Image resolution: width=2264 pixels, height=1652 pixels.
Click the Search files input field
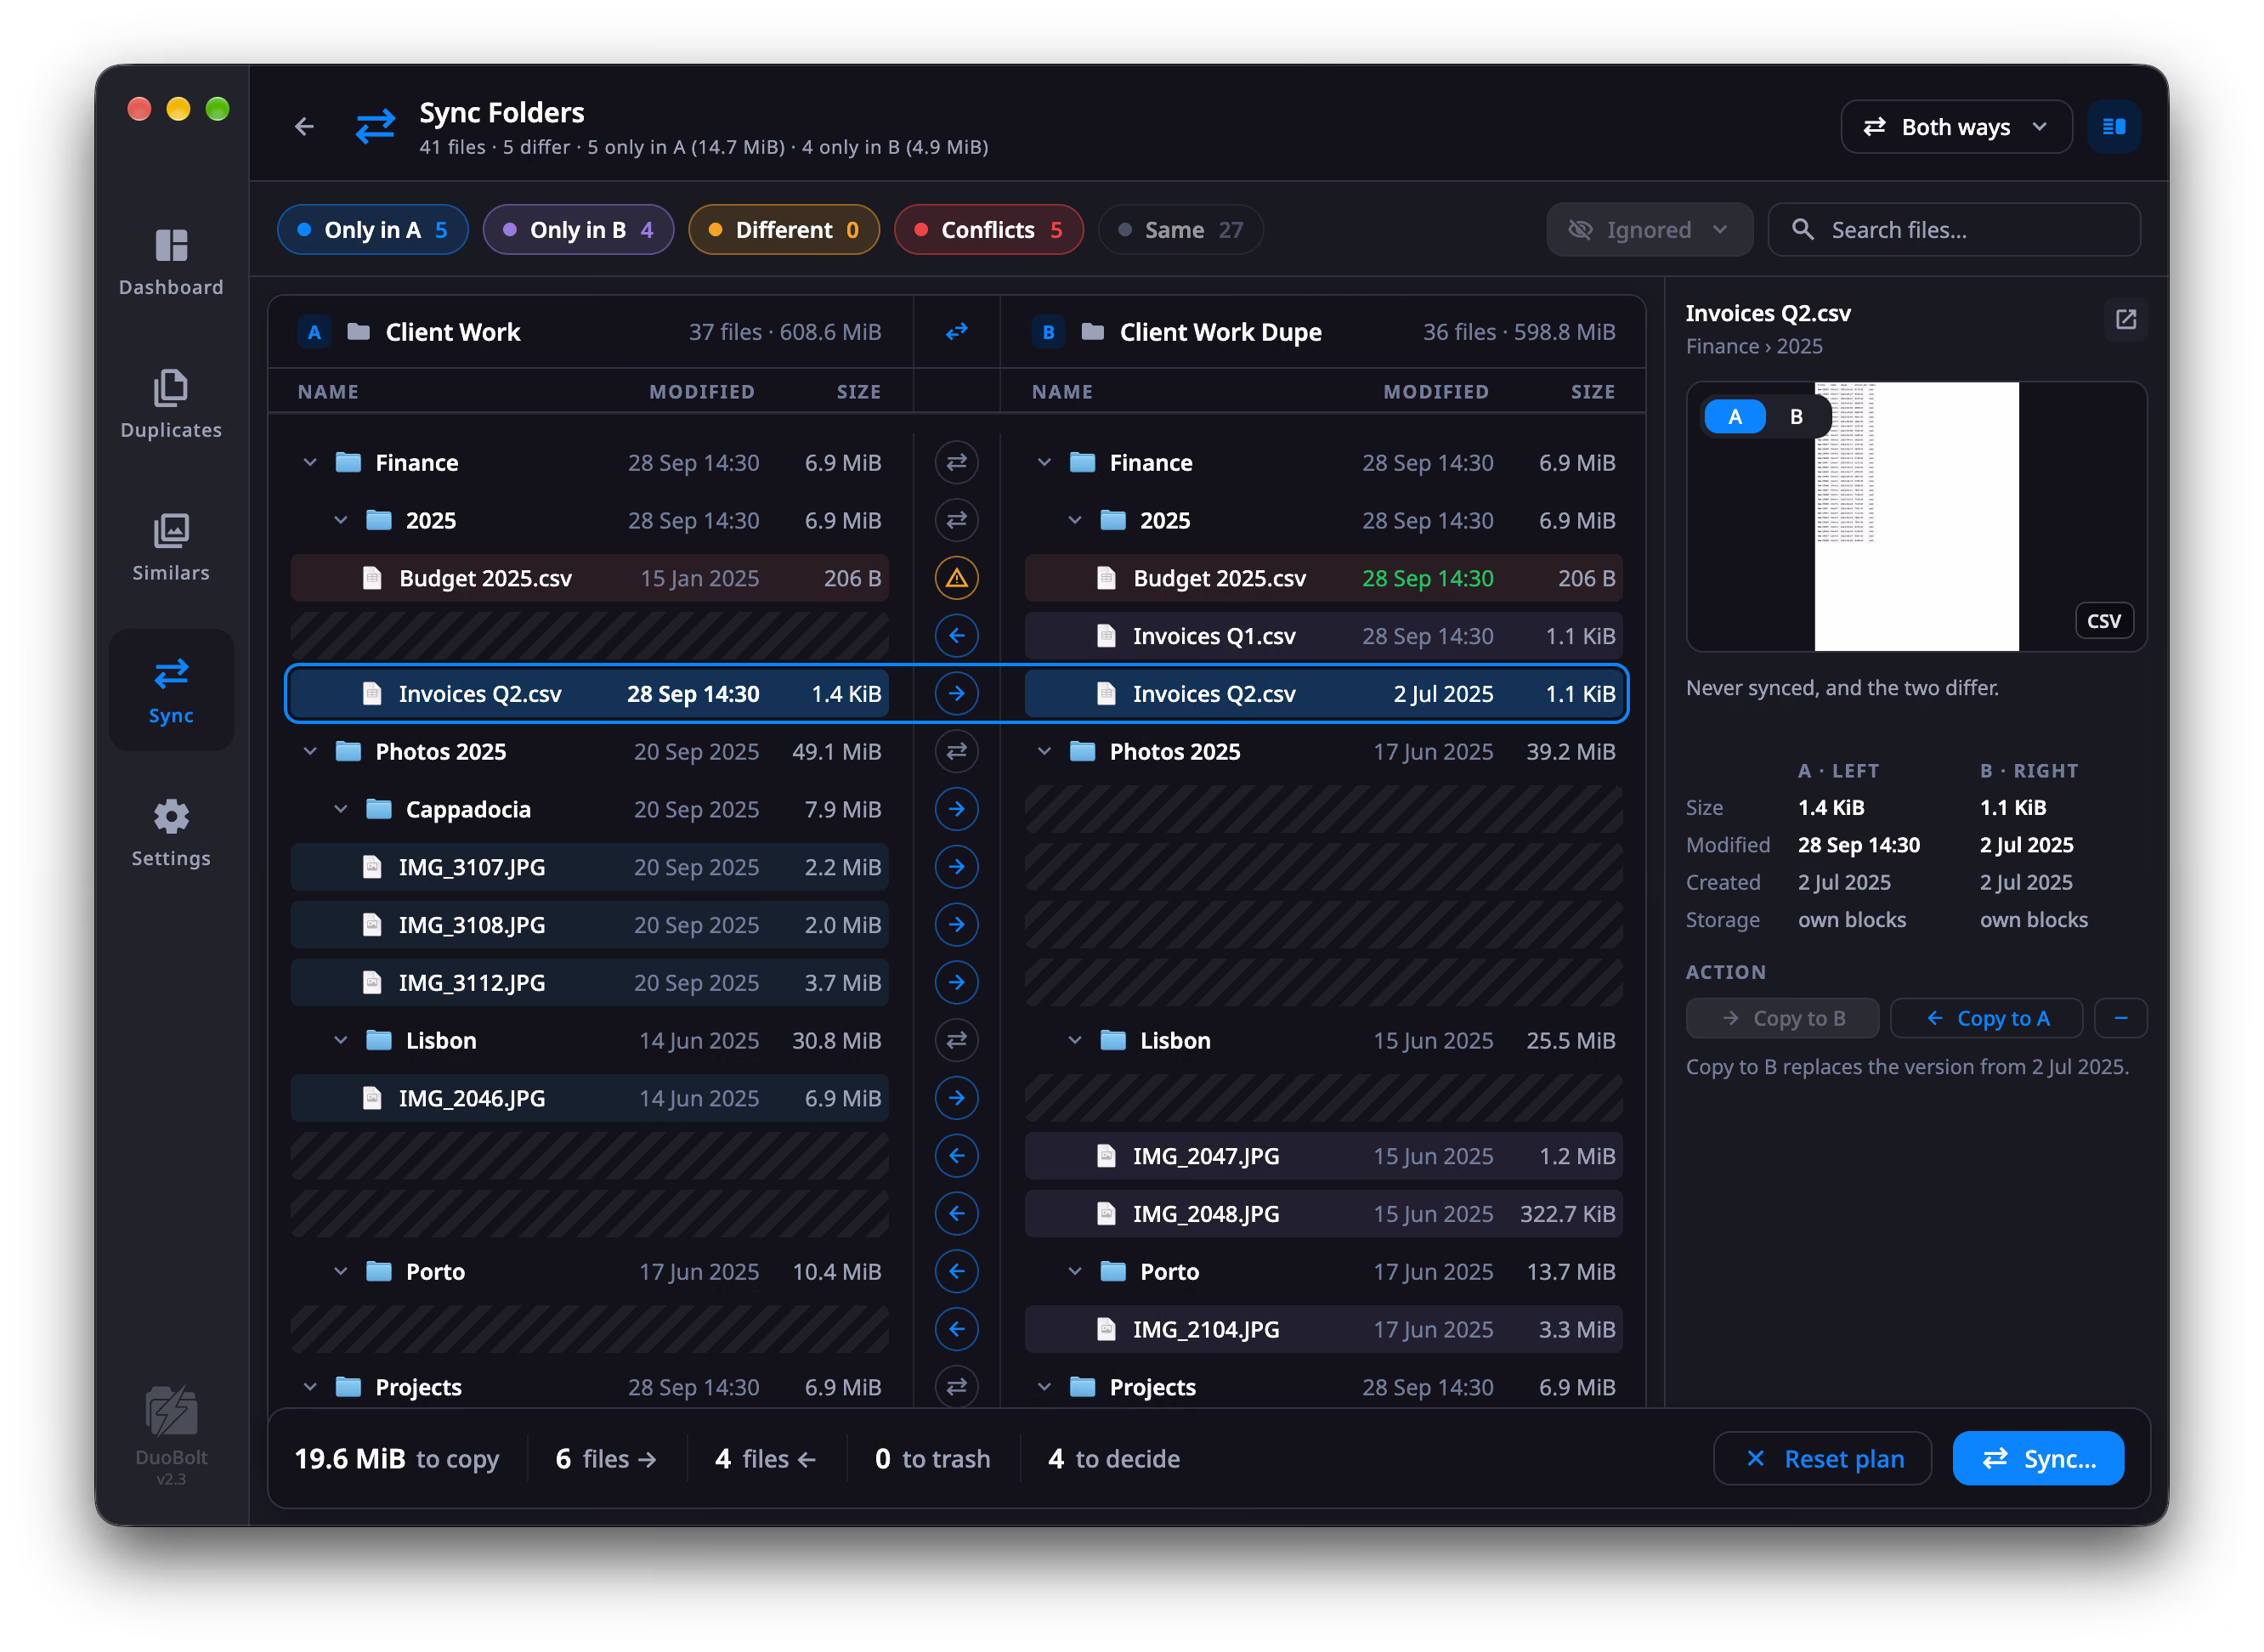tap(1953, 230)
